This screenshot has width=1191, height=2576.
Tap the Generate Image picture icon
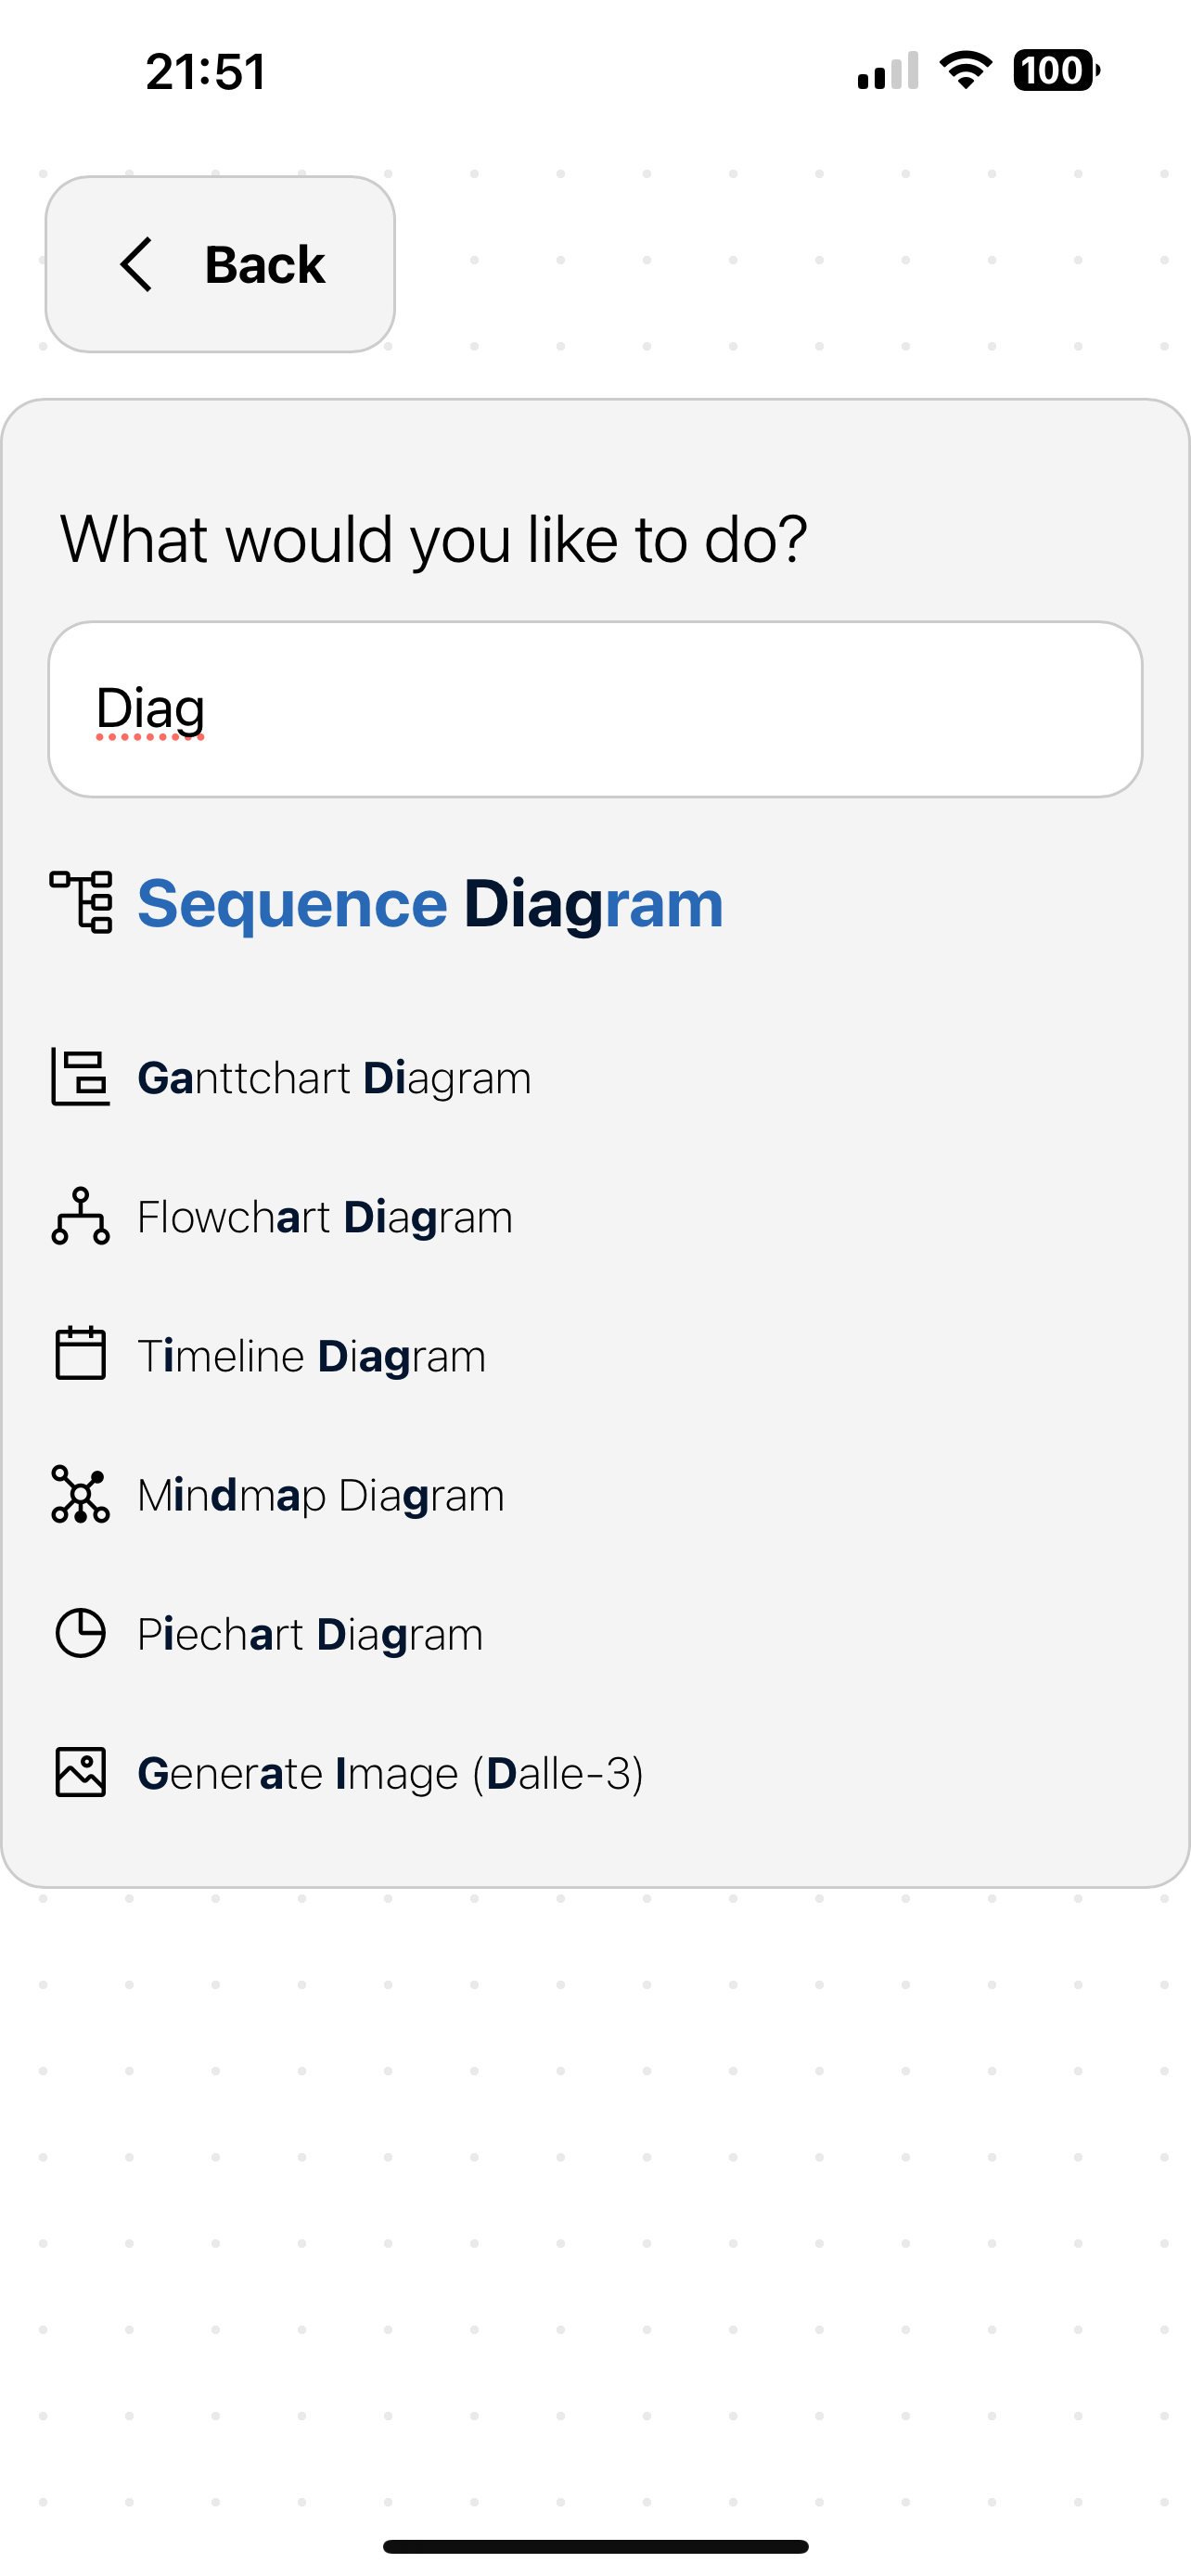[x=80, y=1772]
